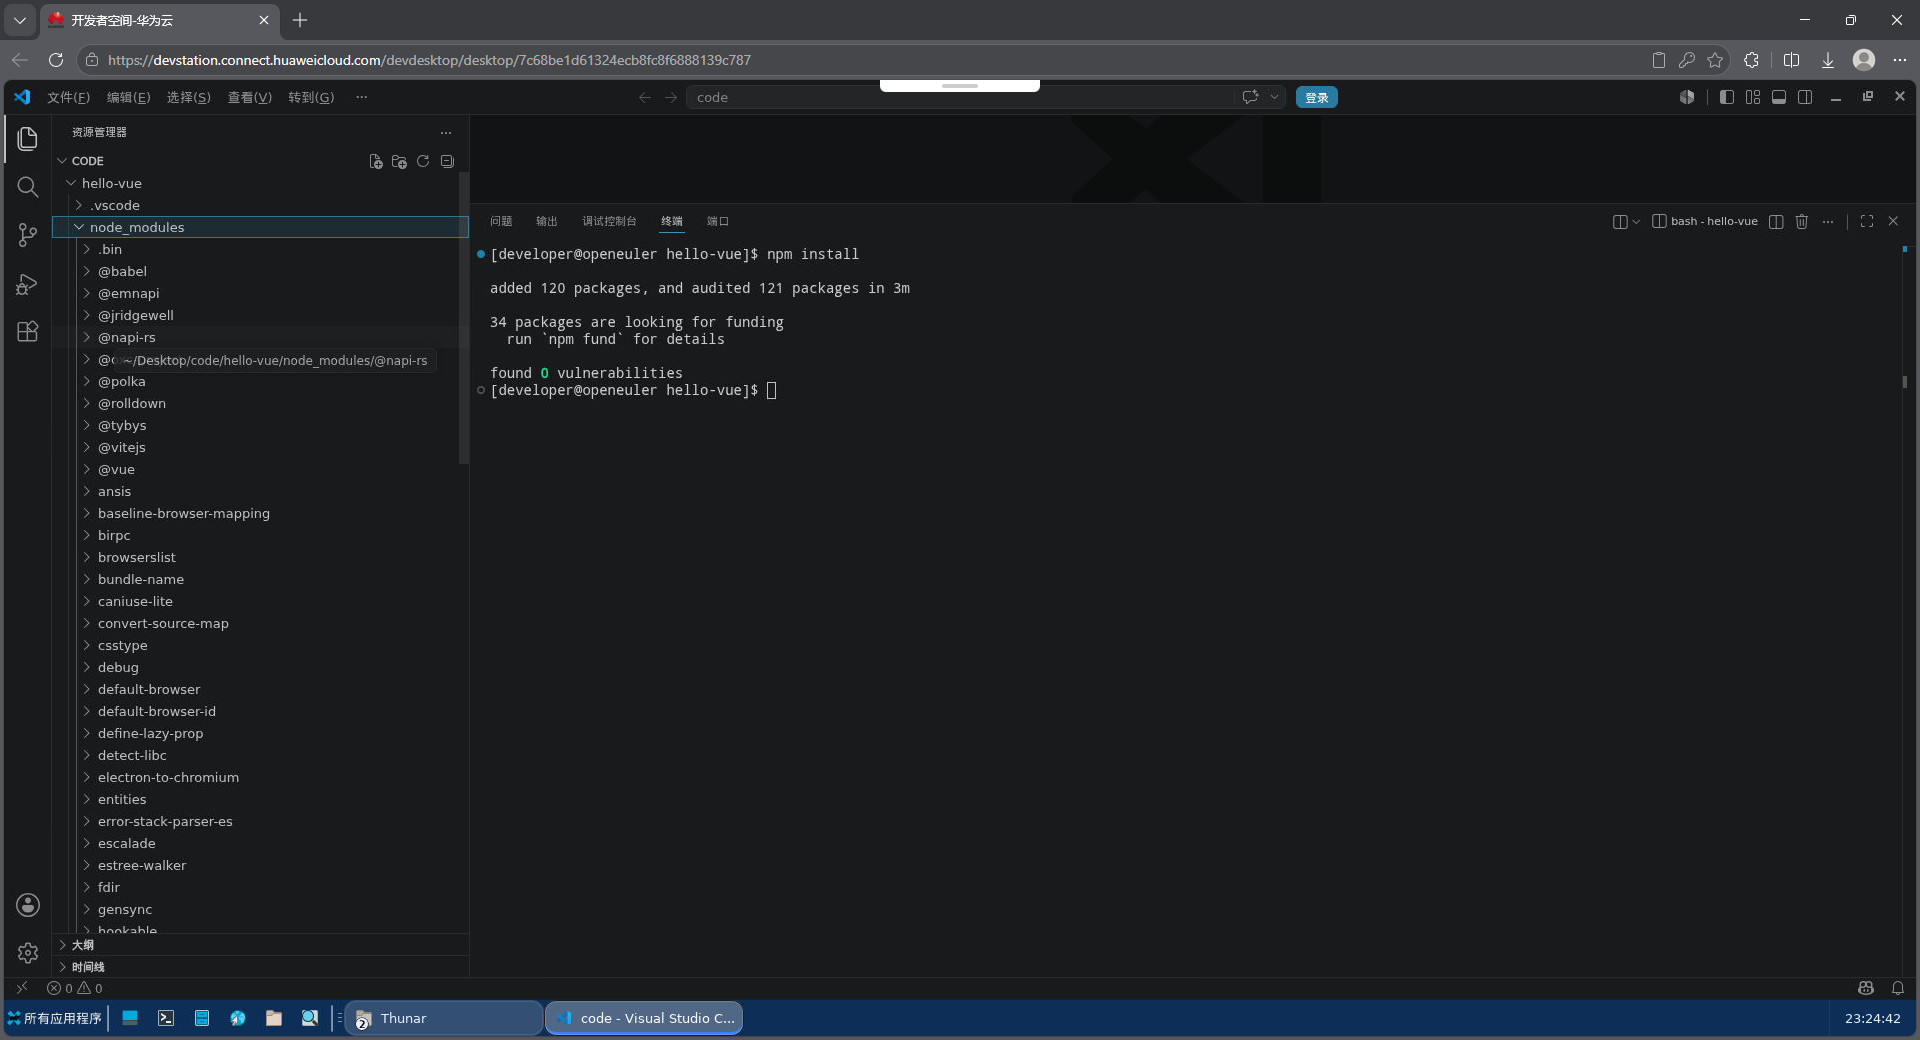The width and height of the screenshot is (1920, 1040).
Task: Show errors and warnings count
Action: [75, 988]
